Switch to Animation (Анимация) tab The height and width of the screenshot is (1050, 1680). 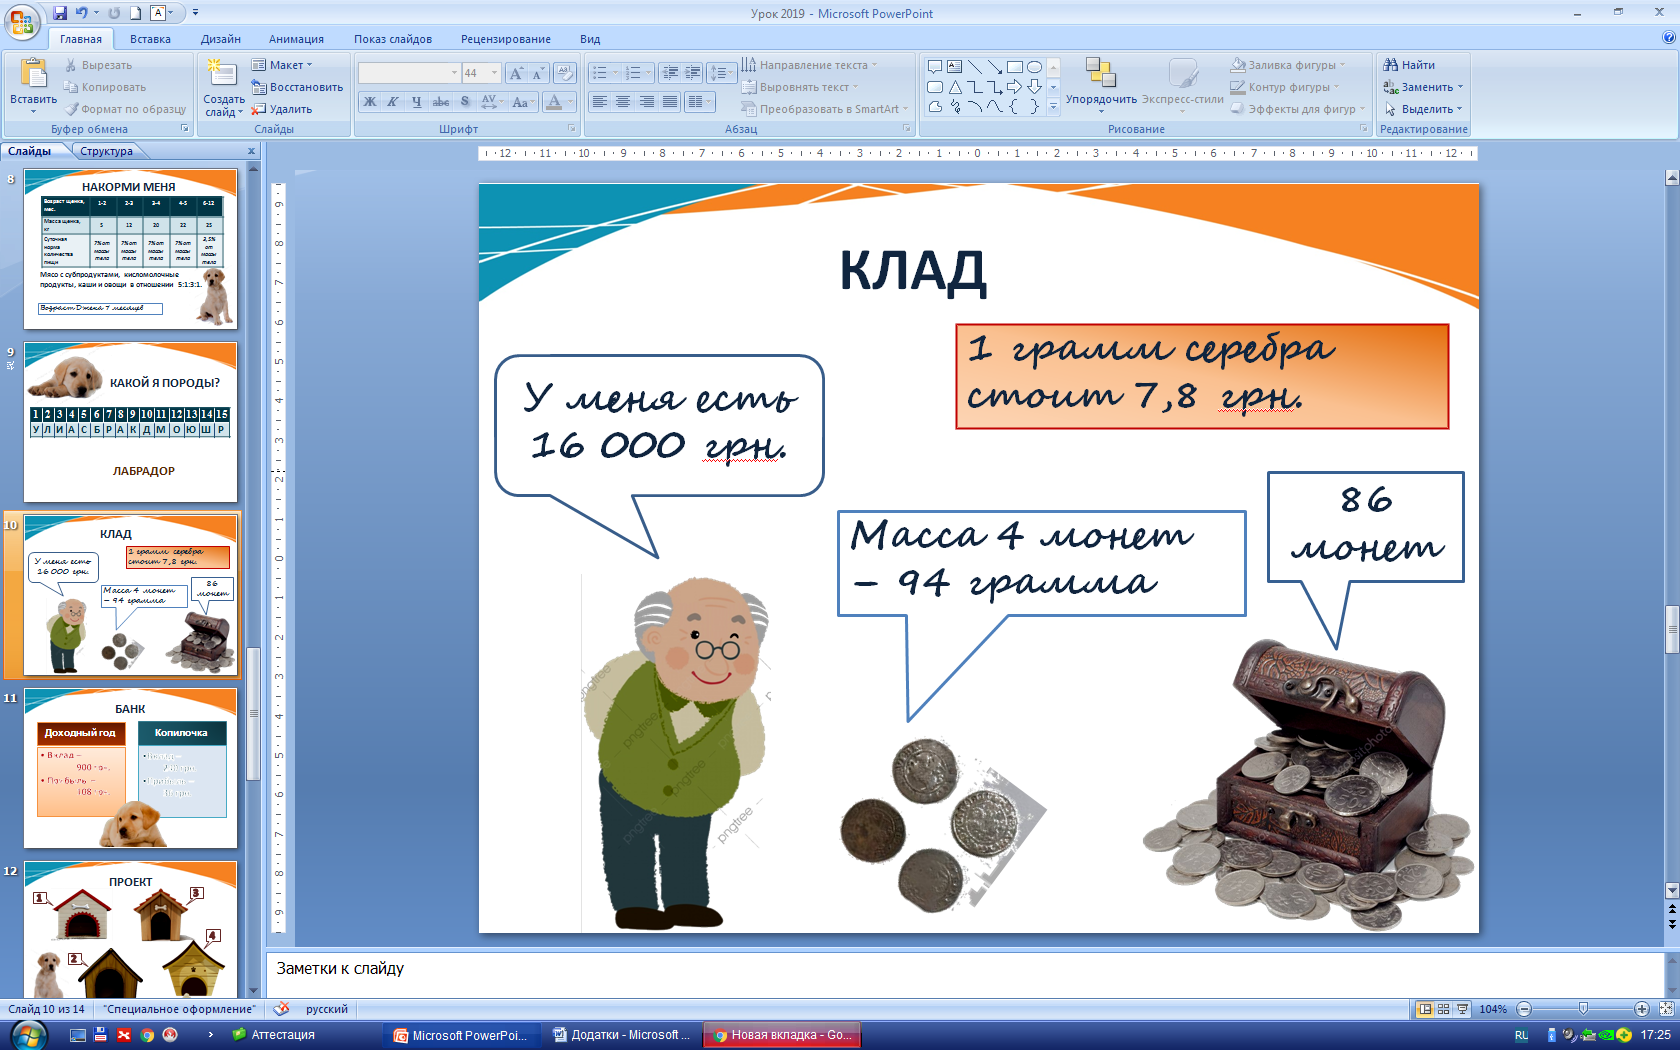coord(296,39)
